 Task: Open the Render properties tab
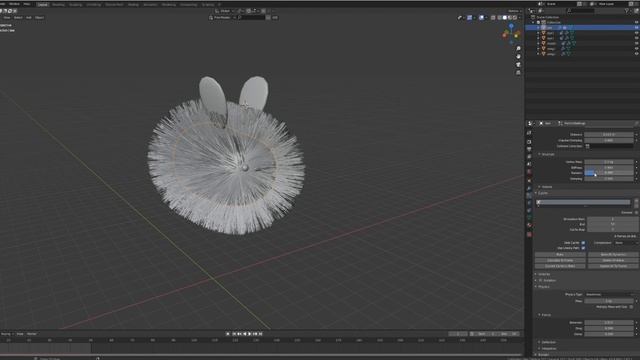point(529,142)
